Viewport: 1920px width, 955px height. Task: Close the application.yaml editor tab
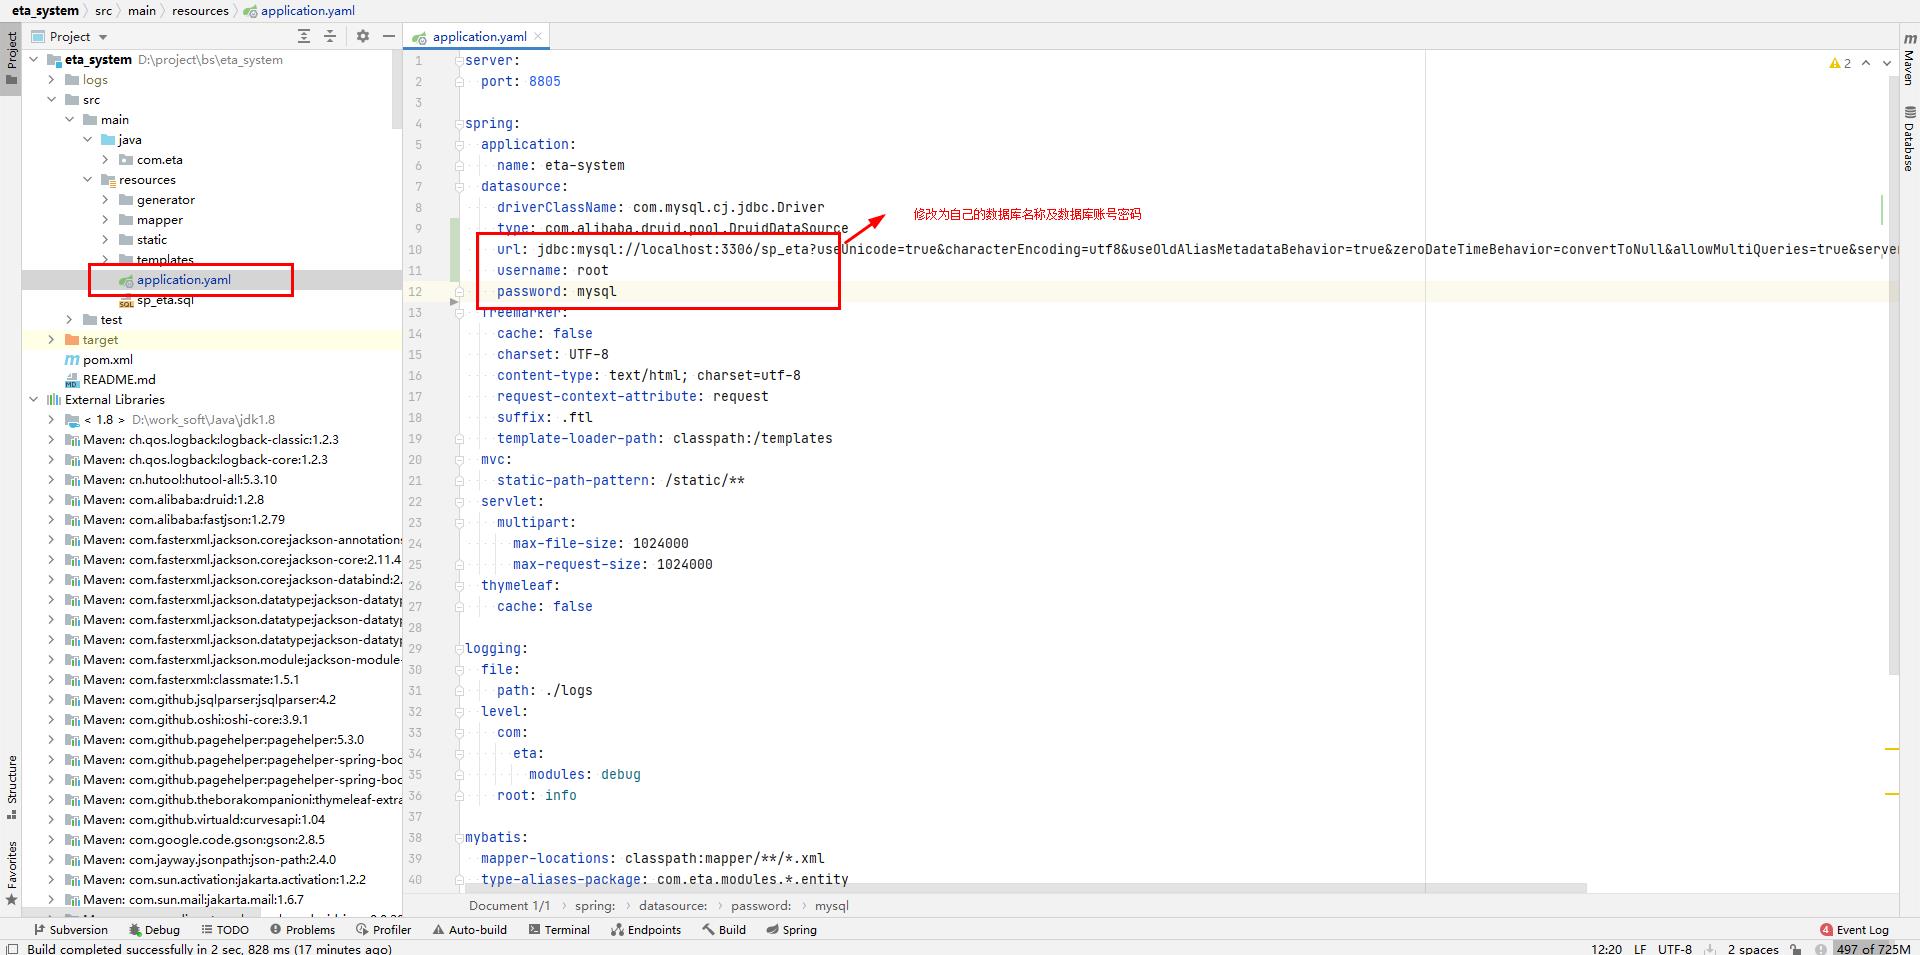(538, 36)
